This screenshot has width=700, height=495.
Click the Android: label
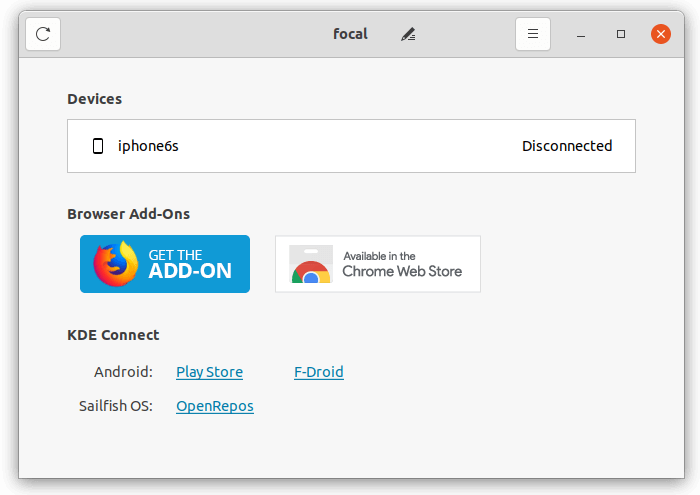pyautogui.click(x=123, y=372)
